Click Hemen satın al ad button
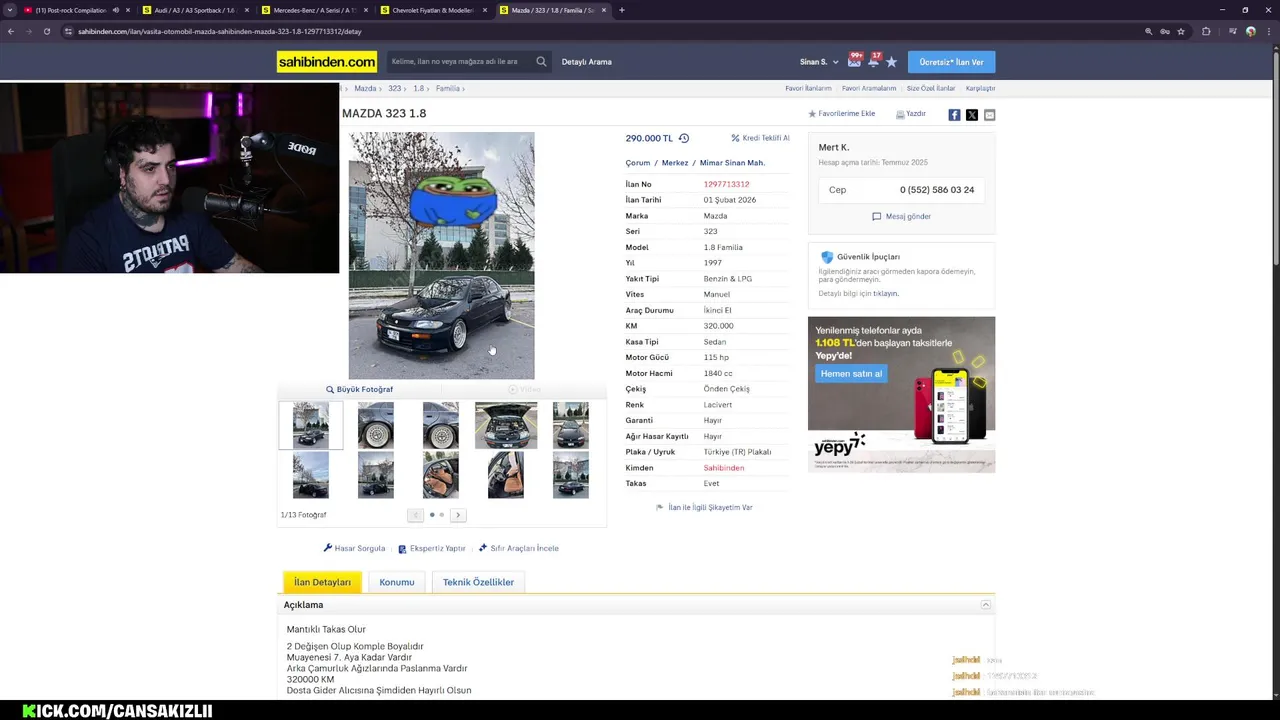Viewport: 1280px width, 720px height. (x=851, y=373)
